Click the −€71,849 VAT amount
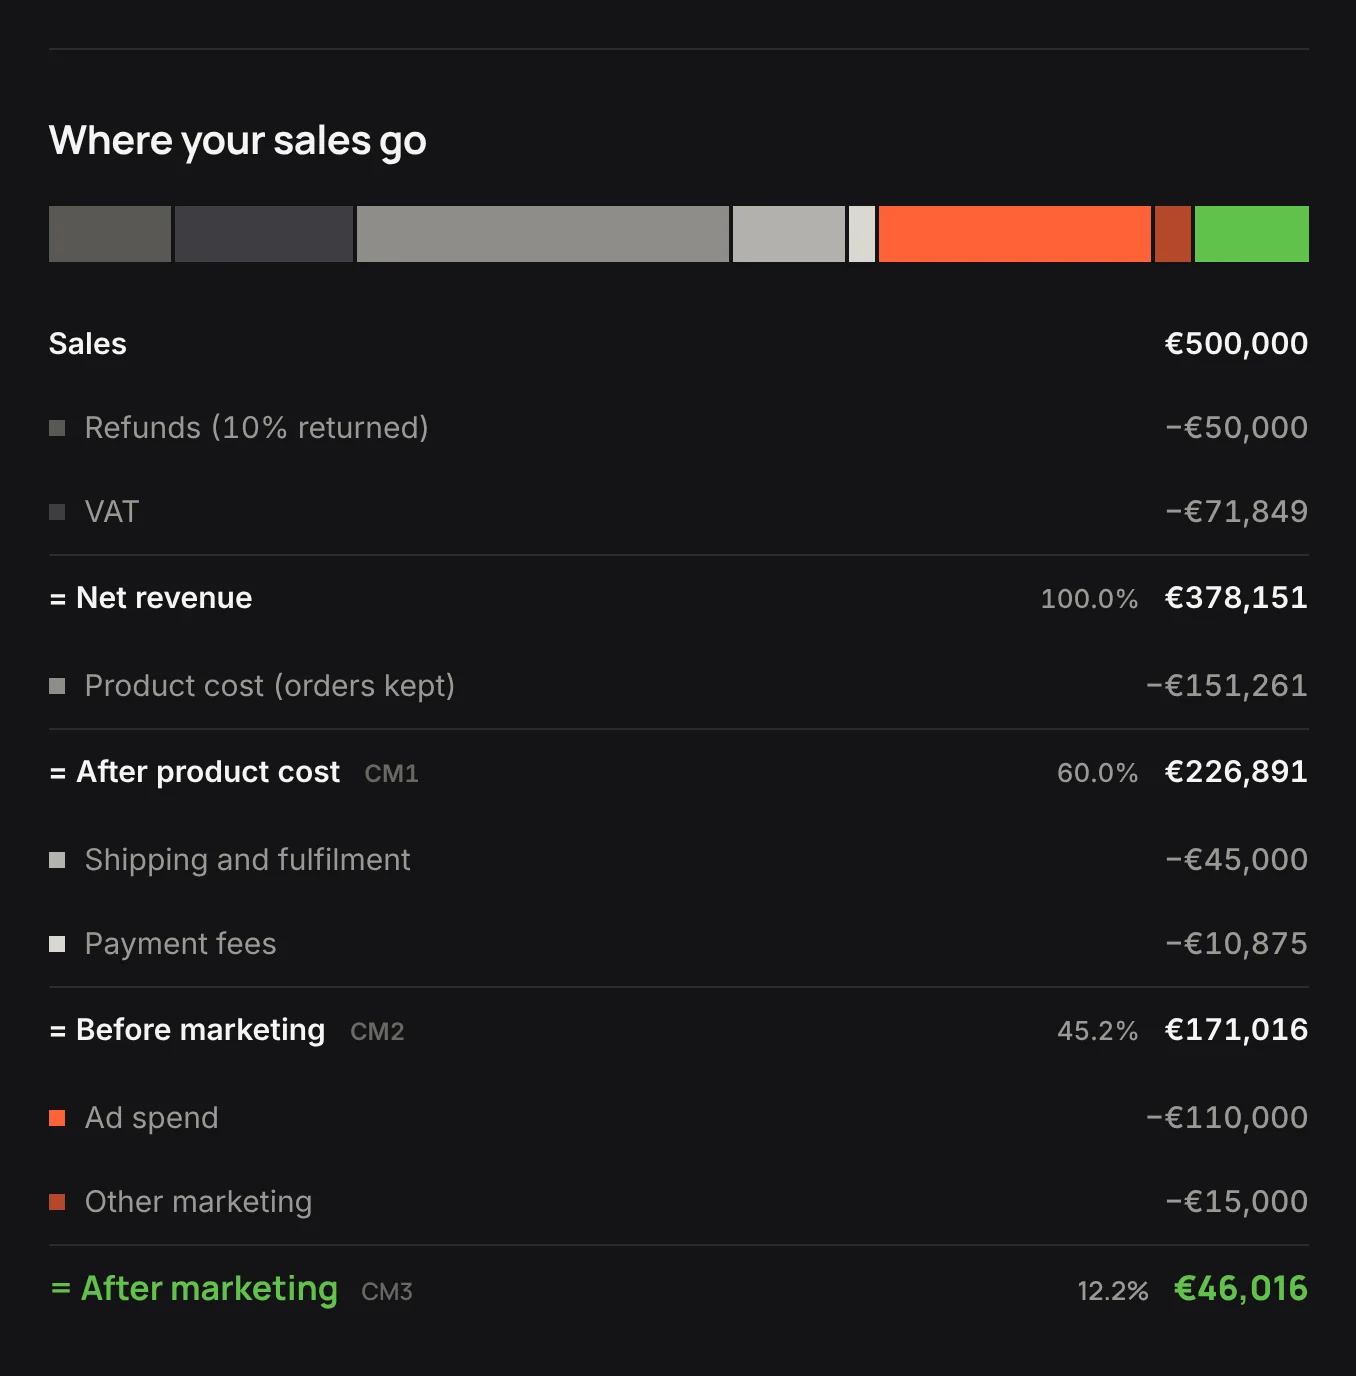Image resolution: width=1356 pixels, height=1376 pixels. click(1237, 512)
